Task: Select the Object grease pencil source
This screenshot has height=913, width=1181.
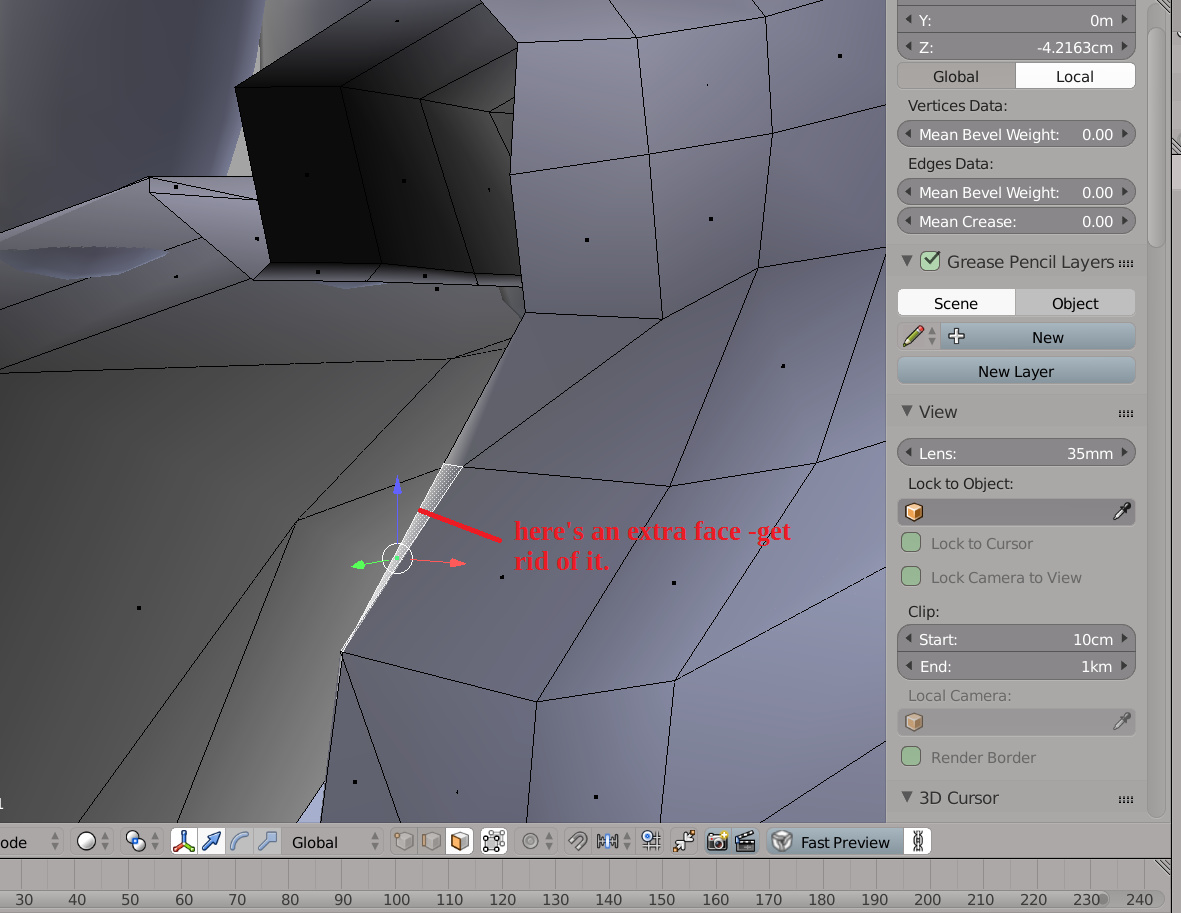Action: 1075,303
